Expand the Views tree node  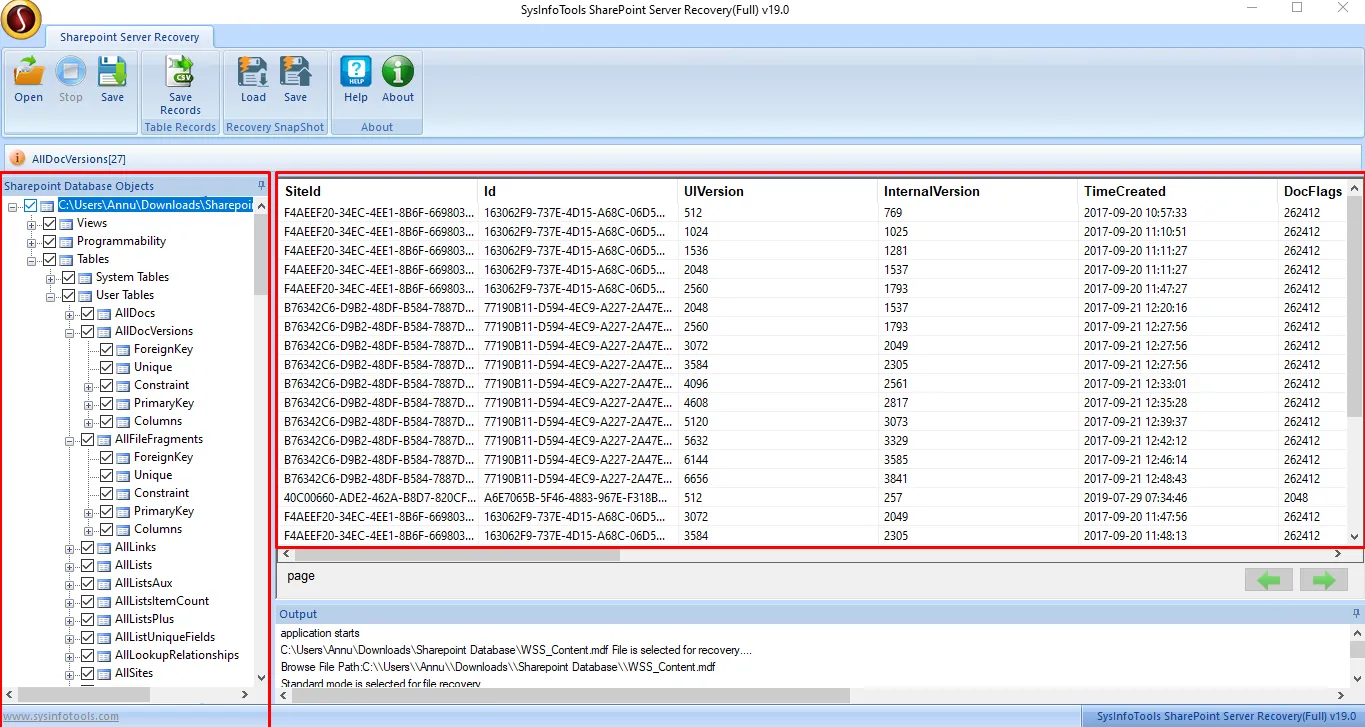32,223
